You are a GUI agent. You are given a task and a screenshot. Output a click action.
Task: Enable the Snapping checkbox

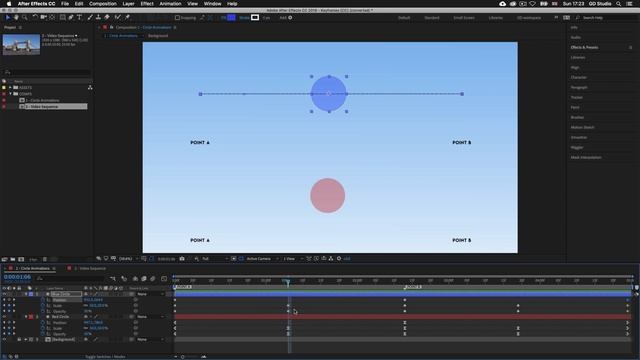[x=177, y=18]
